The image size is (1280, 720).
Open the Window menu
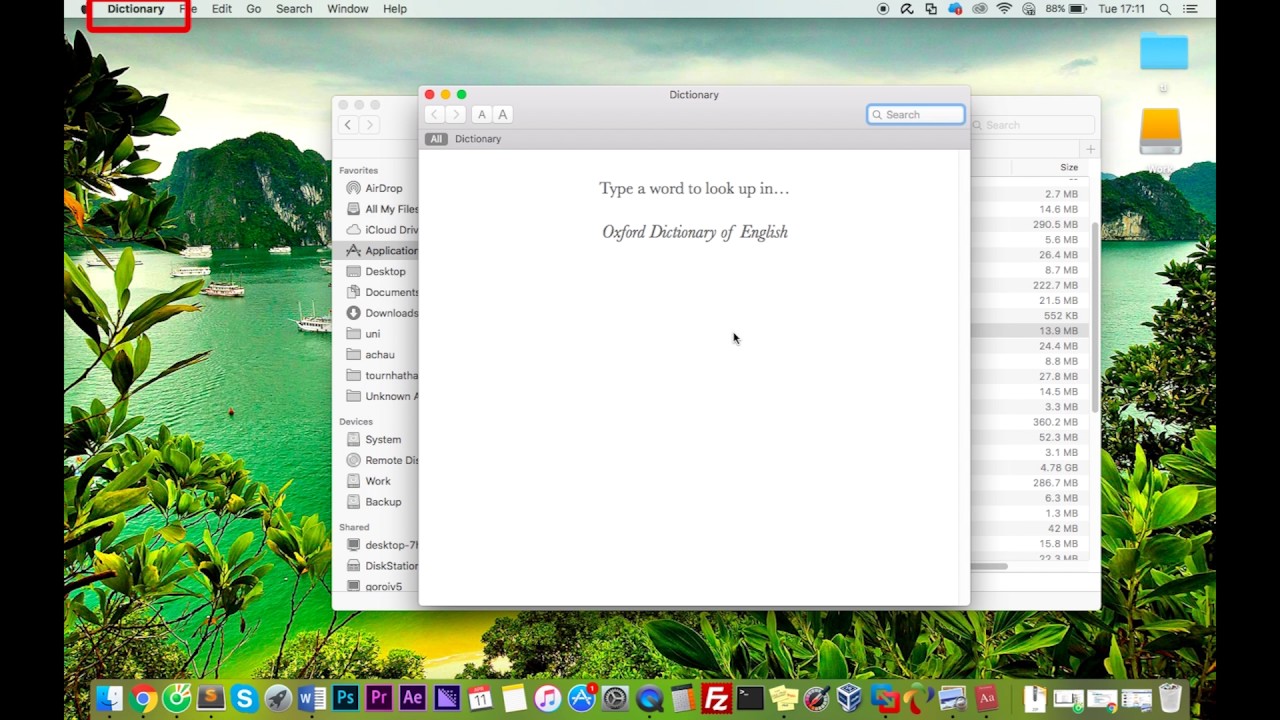(348, 9)
